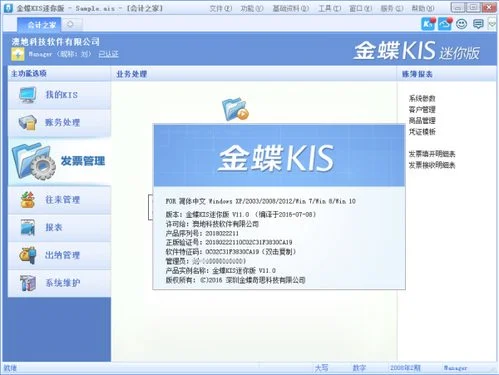Select 账务处理 text in sidebar

coord(62,122)
